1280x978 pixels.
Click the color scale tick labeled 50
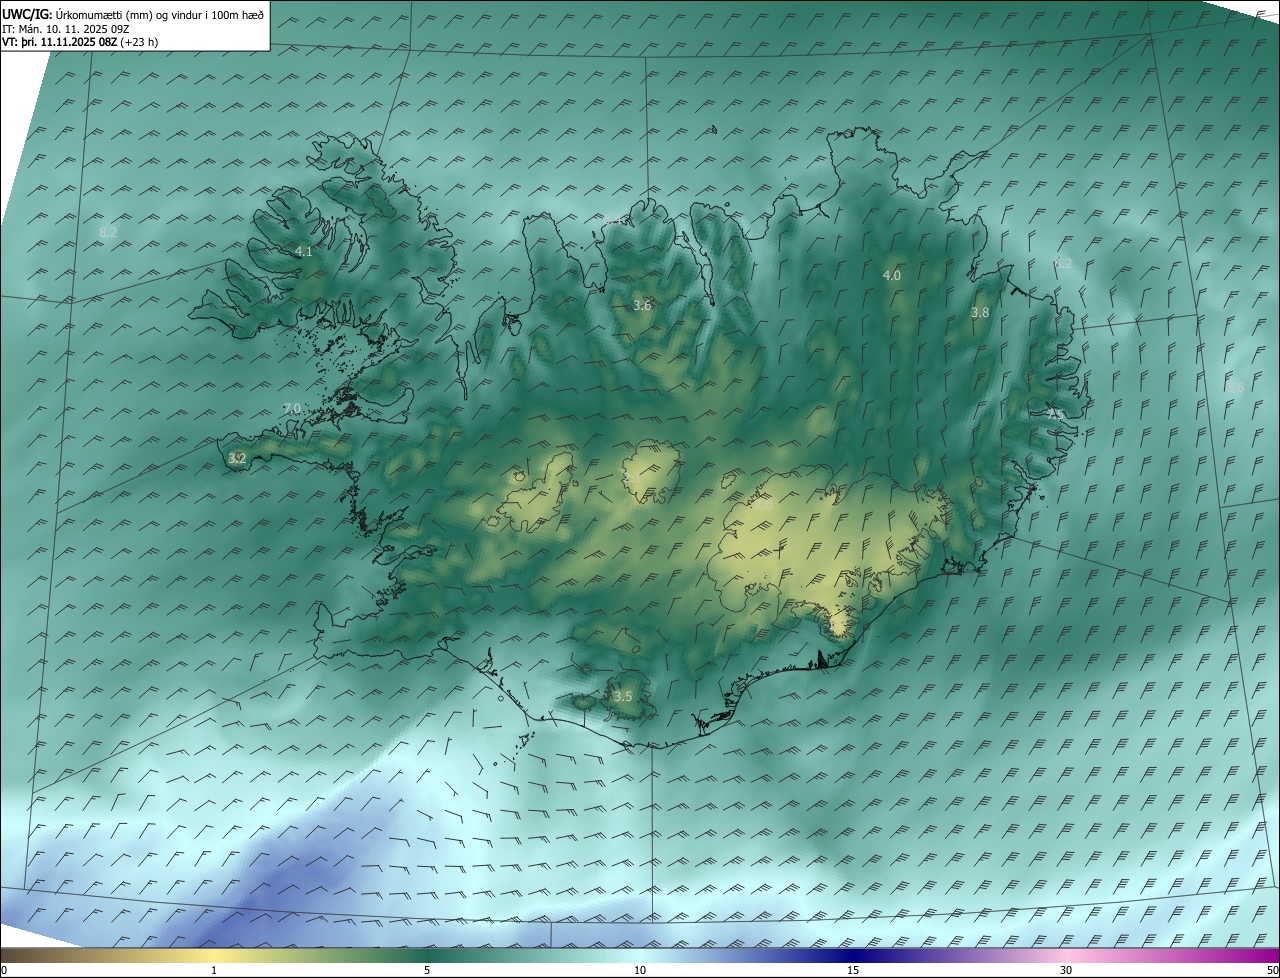(1273, 971)
